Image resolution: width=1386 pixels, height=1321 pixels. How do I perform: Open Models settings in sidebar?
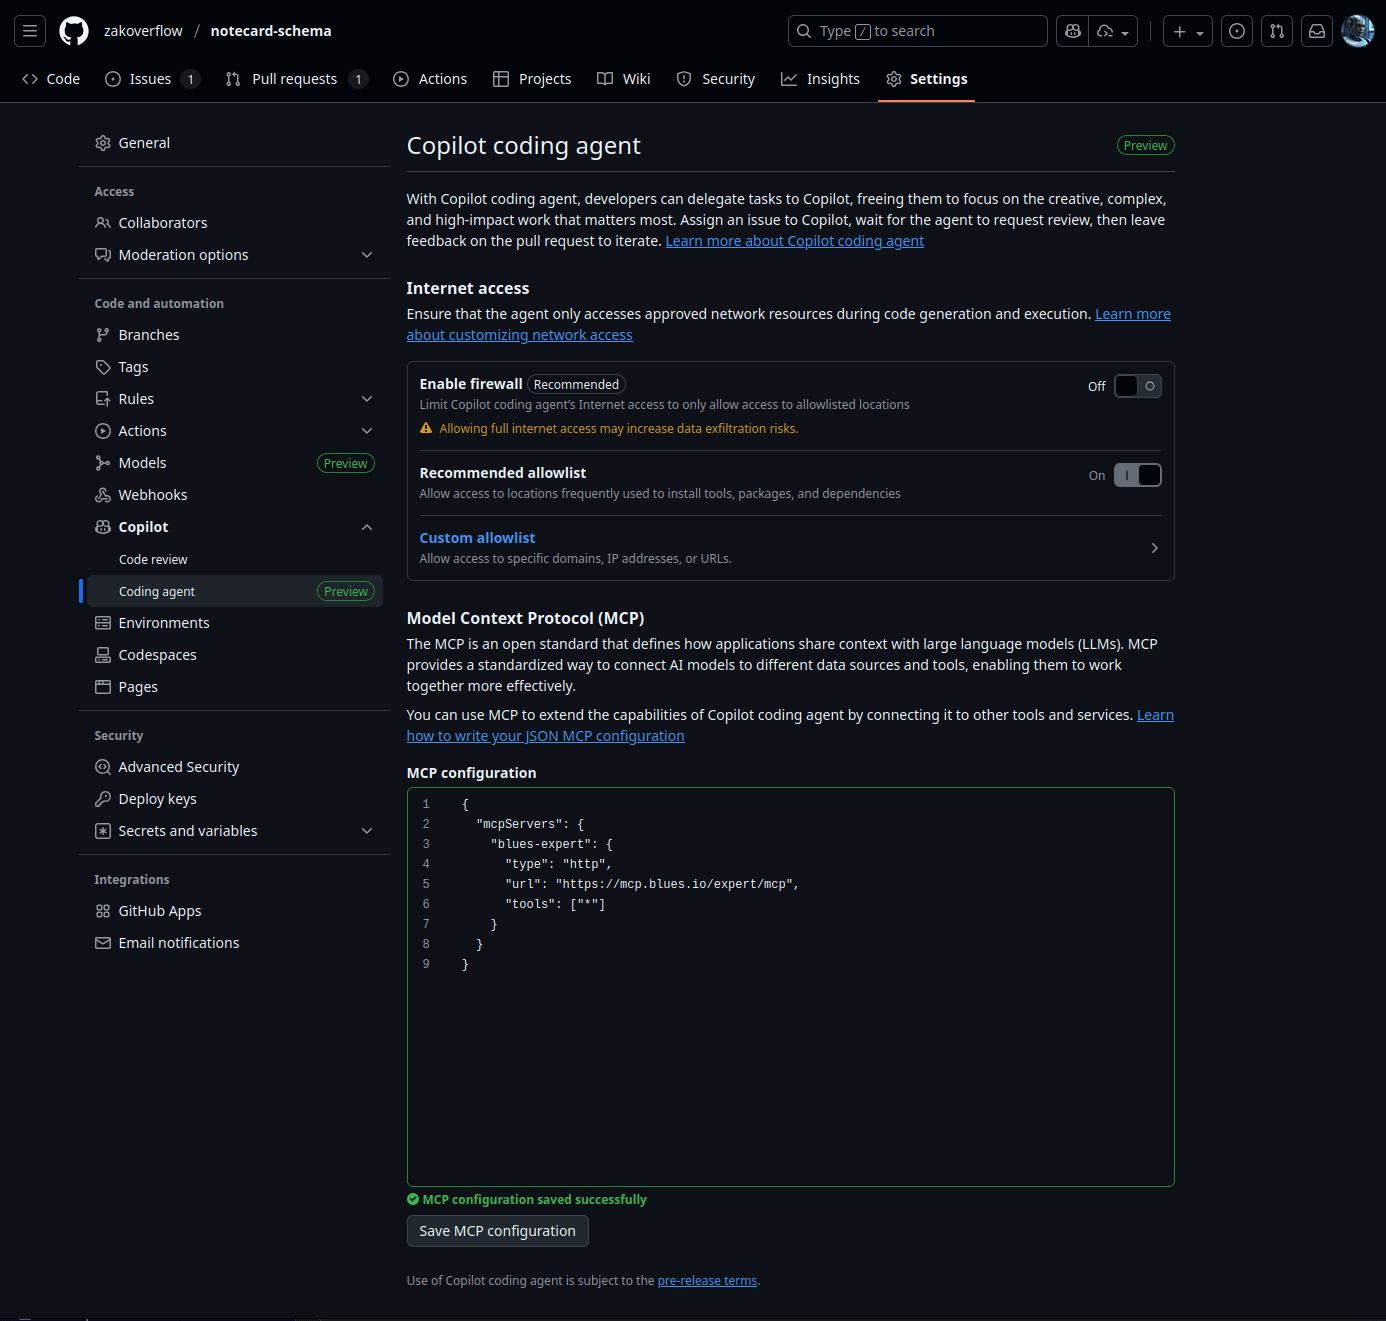[x=235, y=463]
